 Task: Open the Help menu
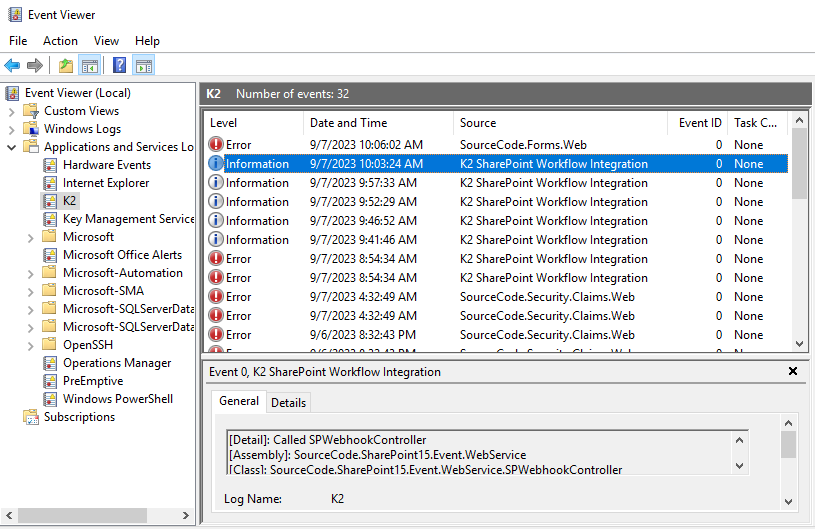pyautogui.click(x=147, y=41)
